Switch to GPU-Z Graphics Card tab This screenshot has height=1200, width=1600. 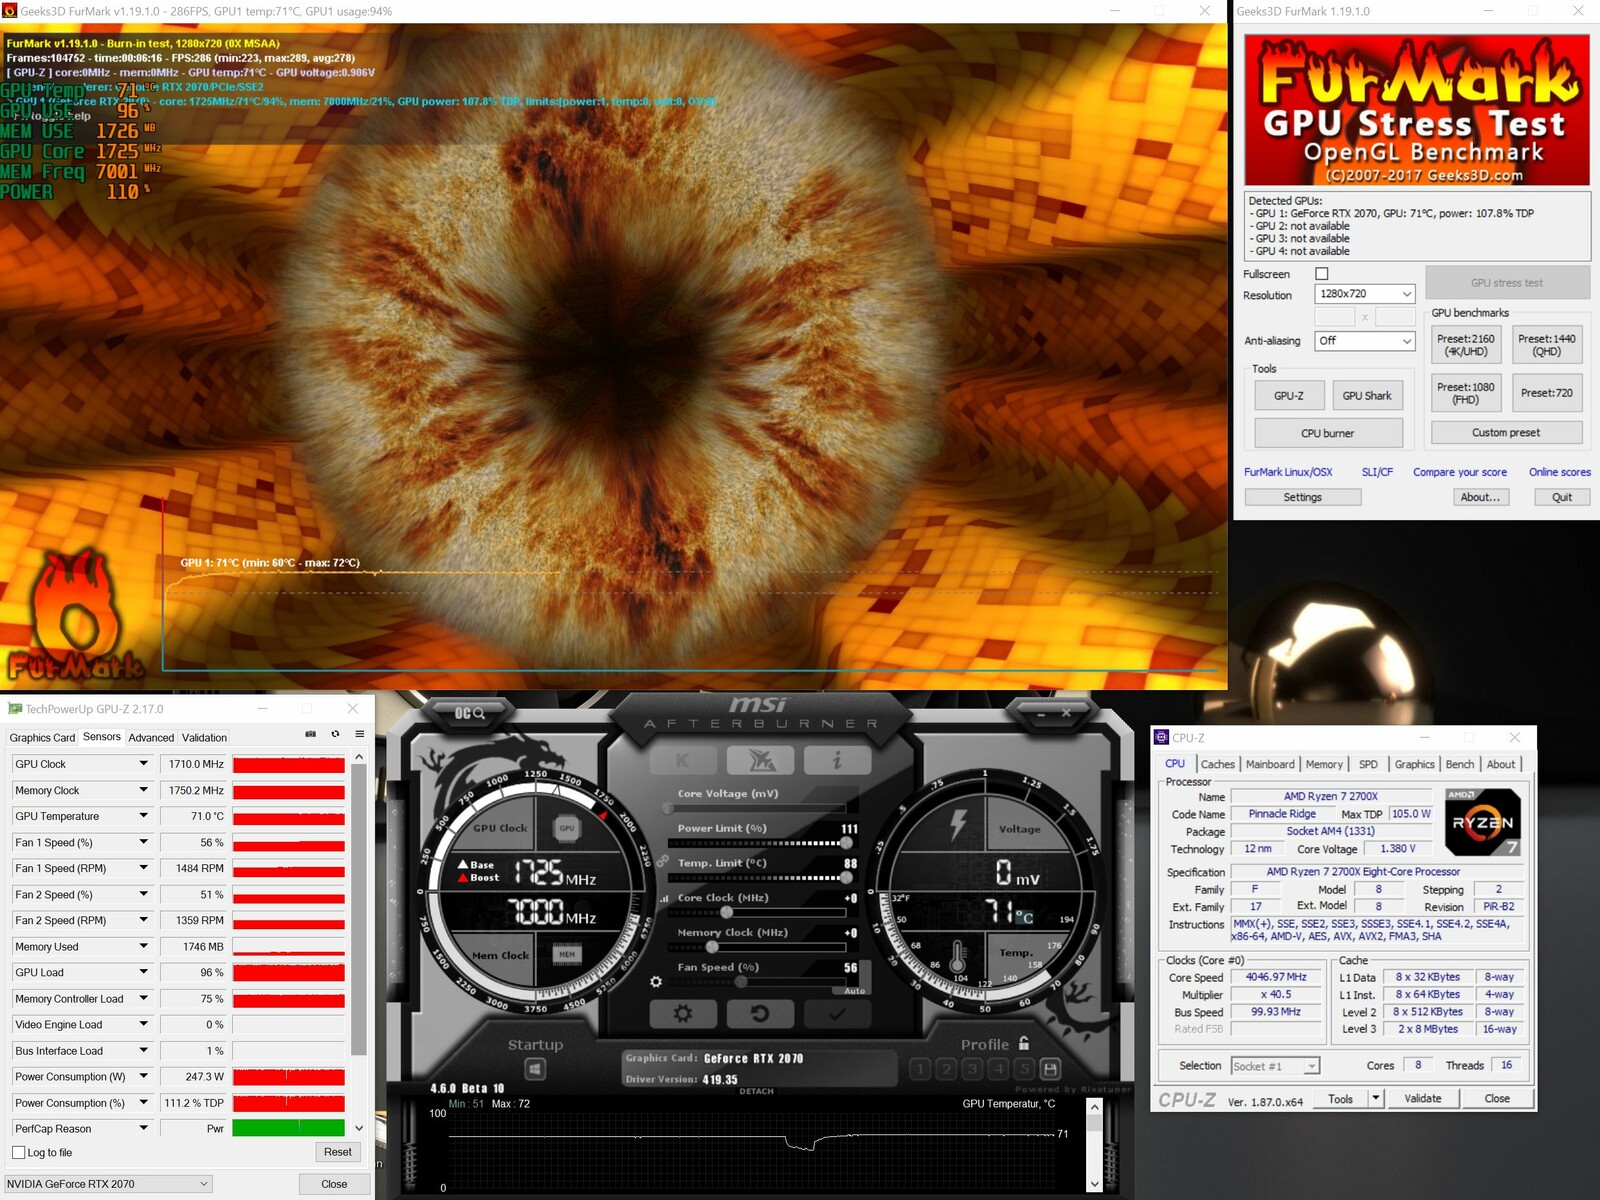tap(42, 738)
